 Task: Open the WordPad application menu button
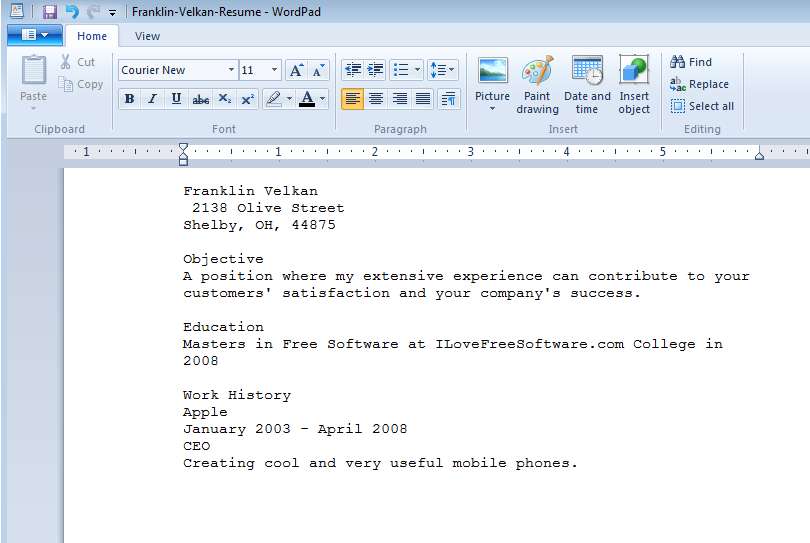(35, 35)
